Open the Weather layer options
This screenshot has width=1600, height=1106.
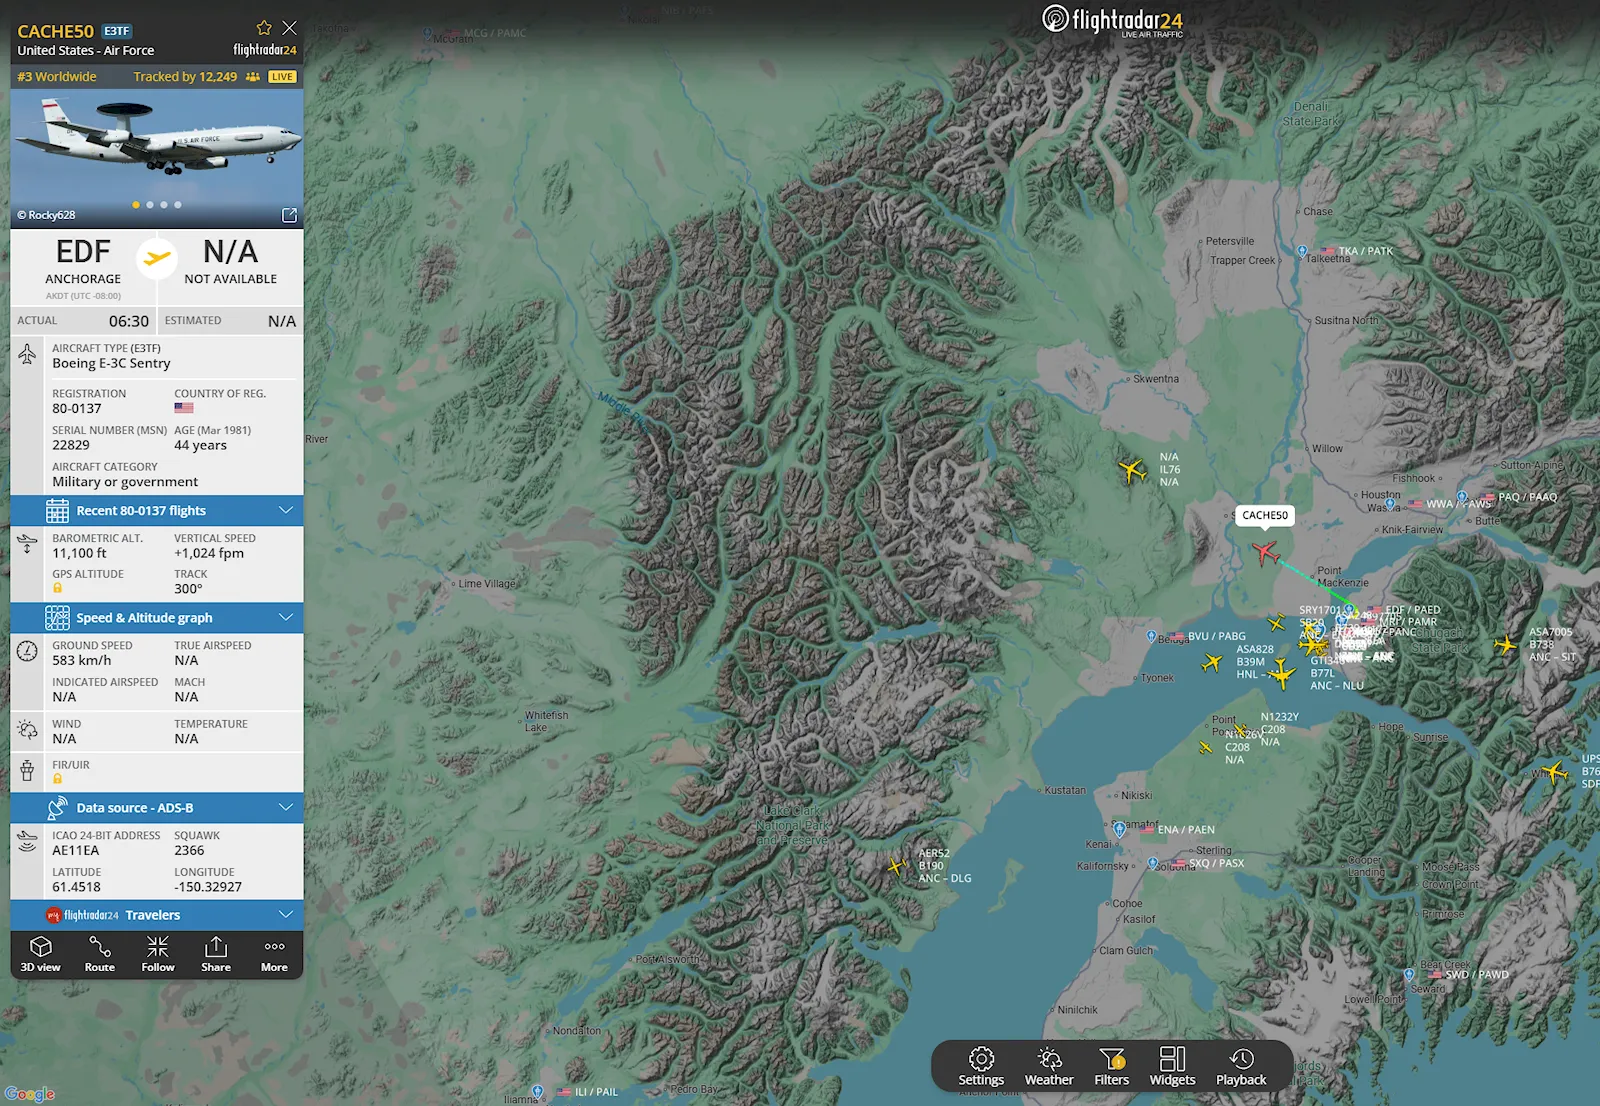point(1049,1067)
